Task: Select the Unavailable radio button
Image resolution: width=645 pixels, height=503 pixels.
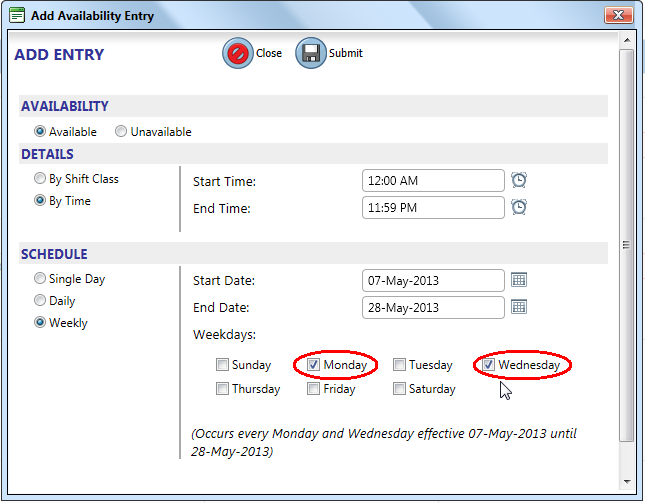Action: [x=121, y=132]
